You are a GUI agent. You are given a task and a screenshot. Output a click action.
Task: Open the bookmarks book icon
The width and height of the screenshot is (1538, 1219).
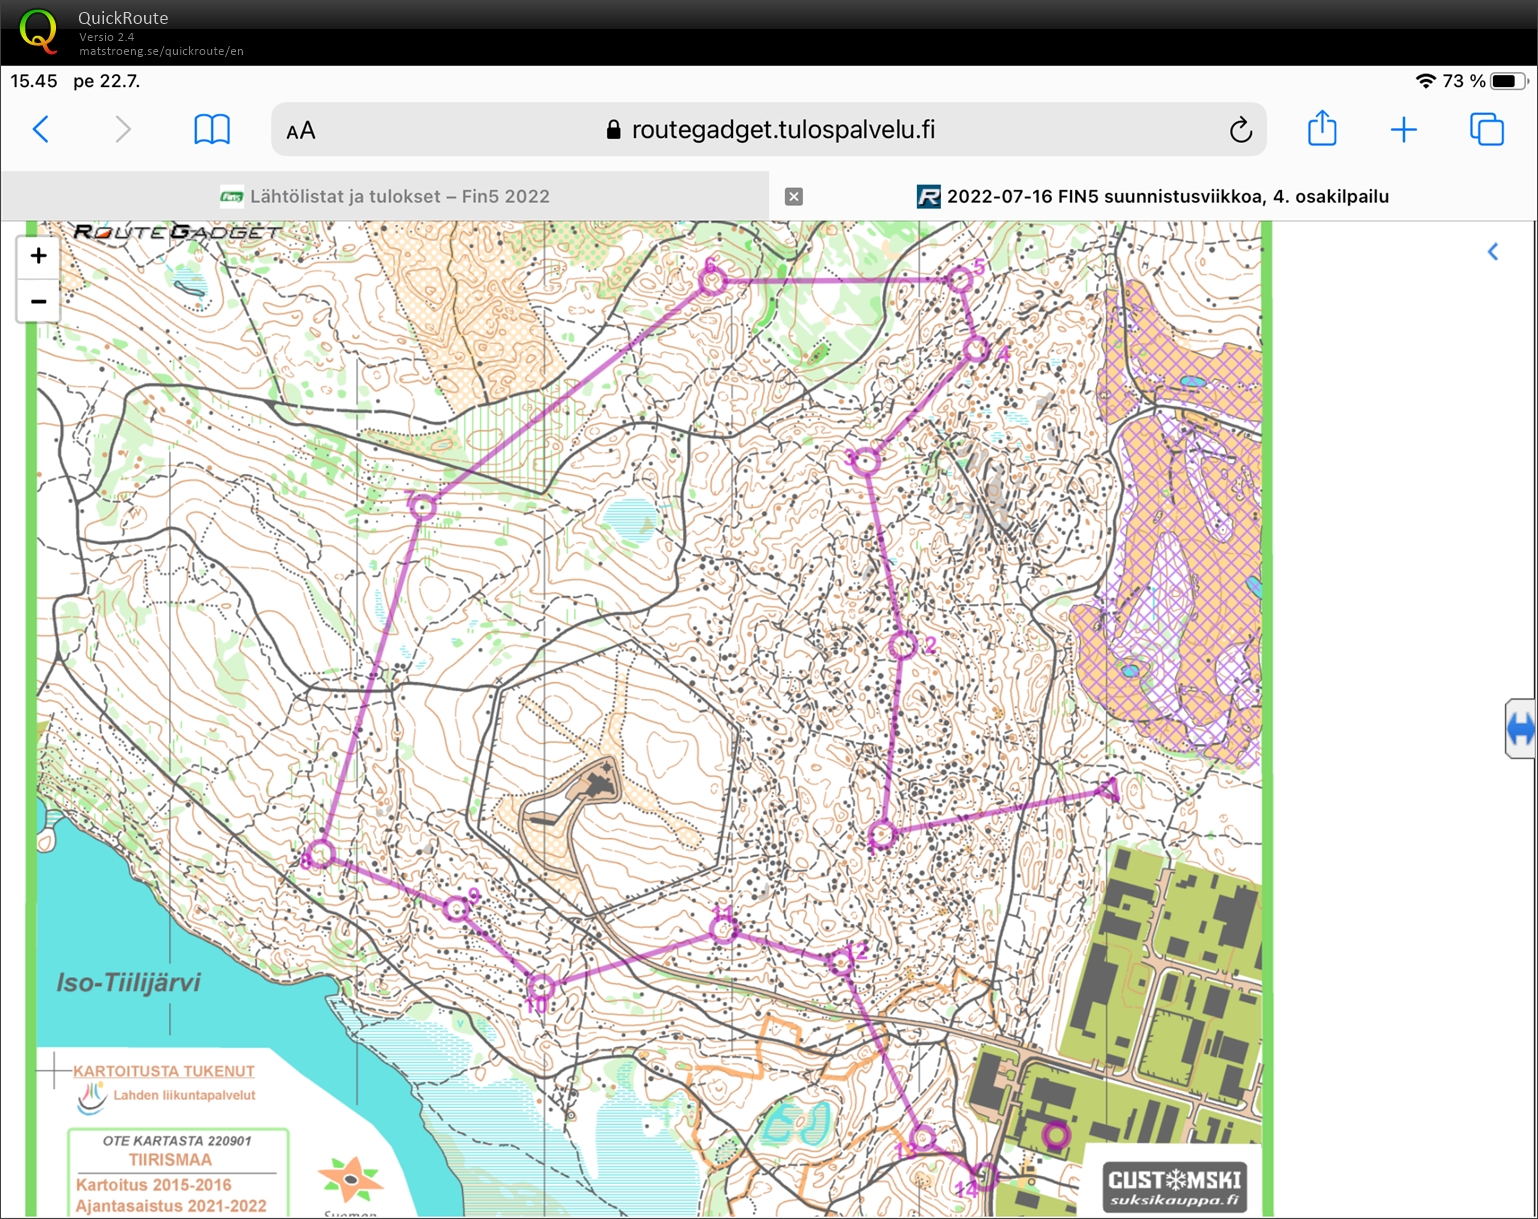tap(211, 129)
